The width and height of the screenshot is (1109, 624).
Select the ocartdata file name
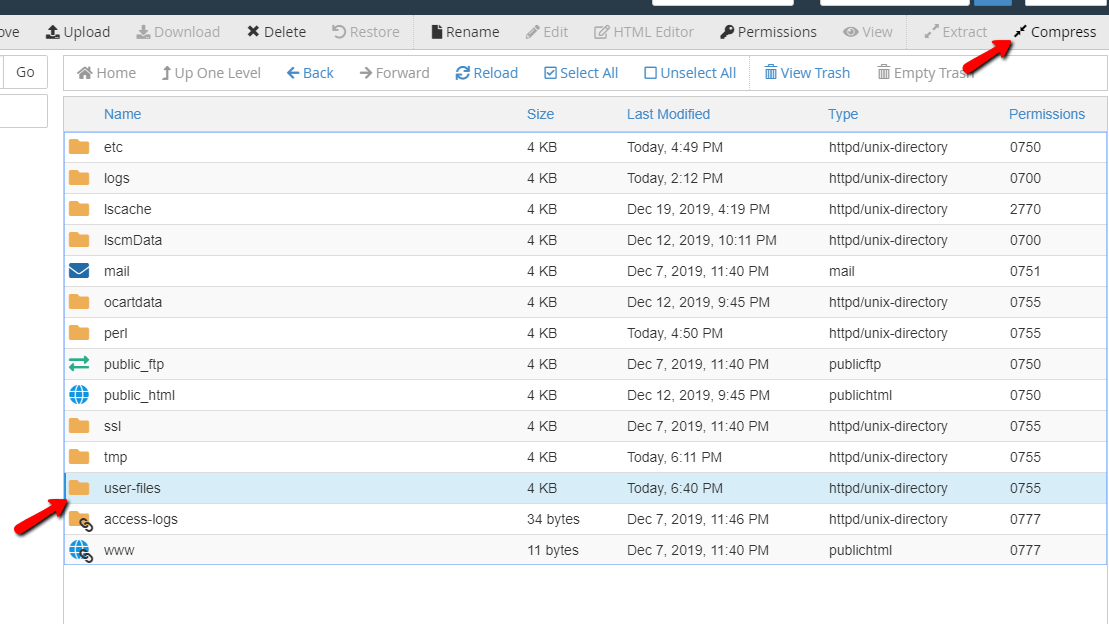(133, 302)
